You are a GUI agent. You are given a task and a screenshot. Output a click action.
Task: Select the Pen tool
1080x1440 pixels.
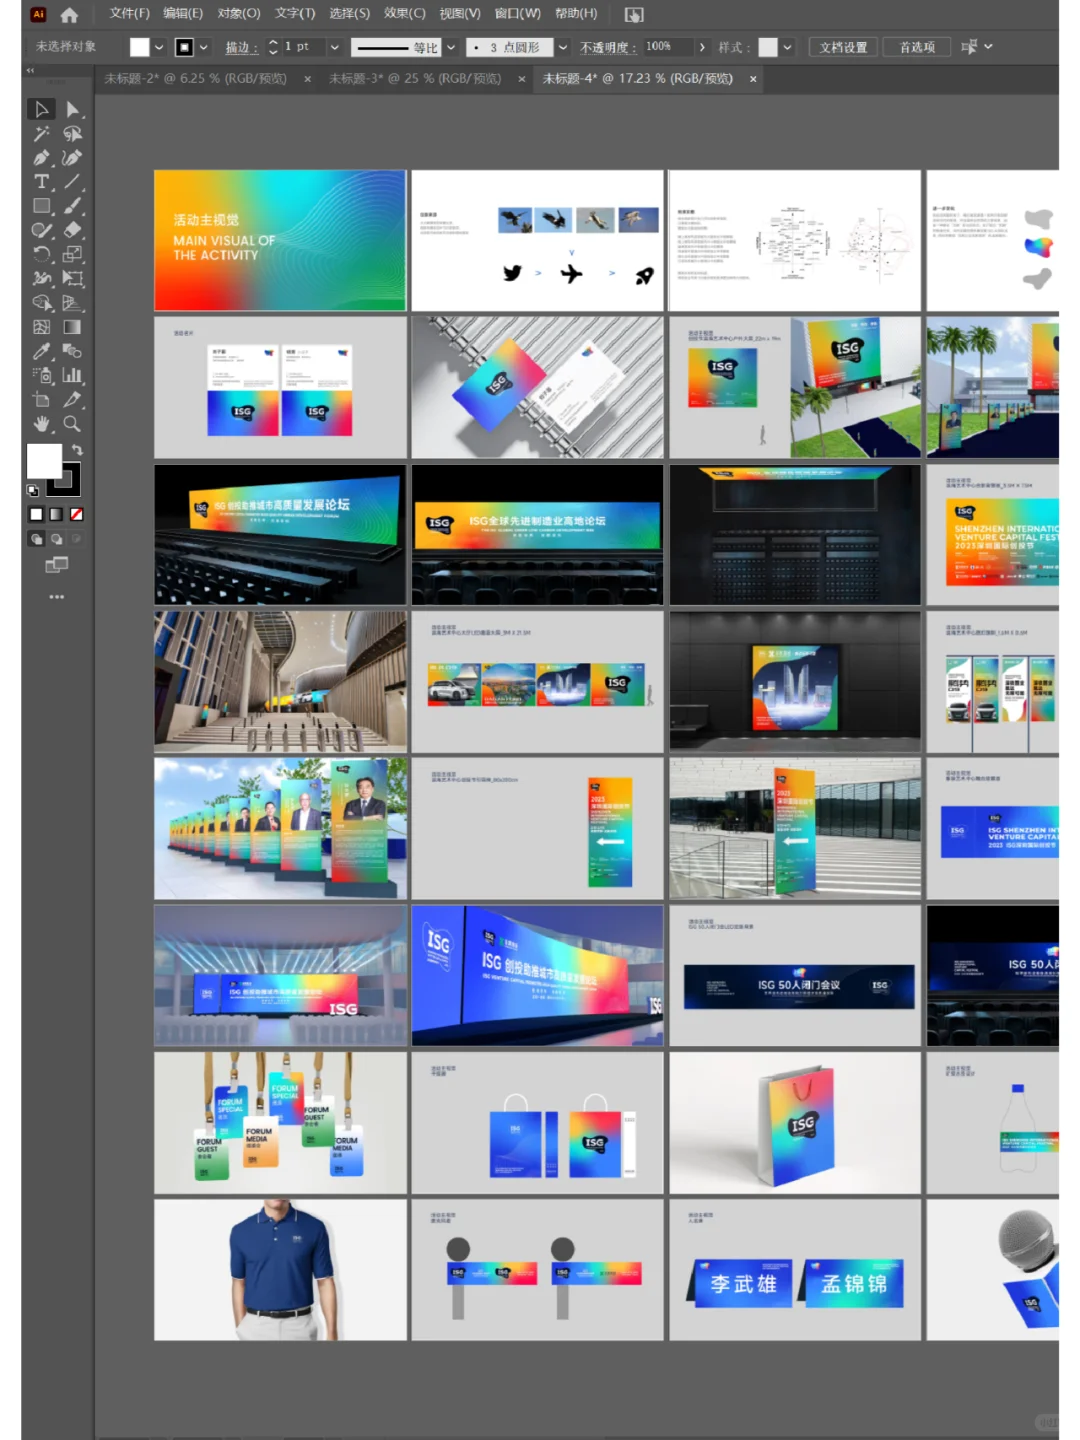coord(42,158)
